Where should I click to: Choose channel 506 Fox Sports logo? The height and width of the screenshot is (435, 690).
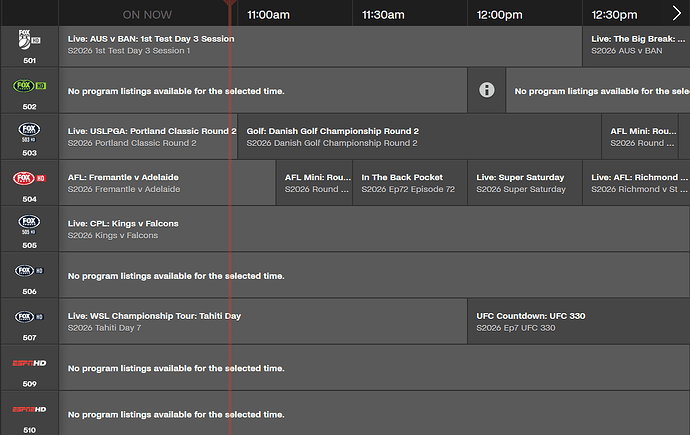29,271
